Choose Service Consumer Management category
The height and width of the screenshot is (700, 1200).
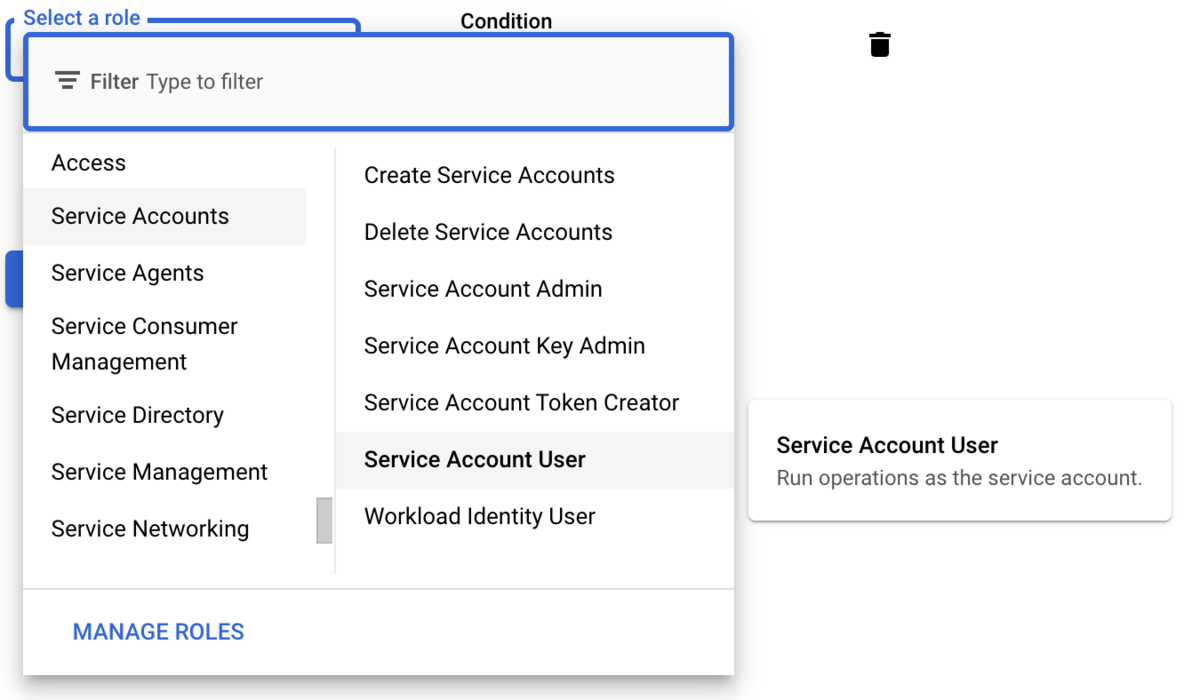click(x=144, y=344)
